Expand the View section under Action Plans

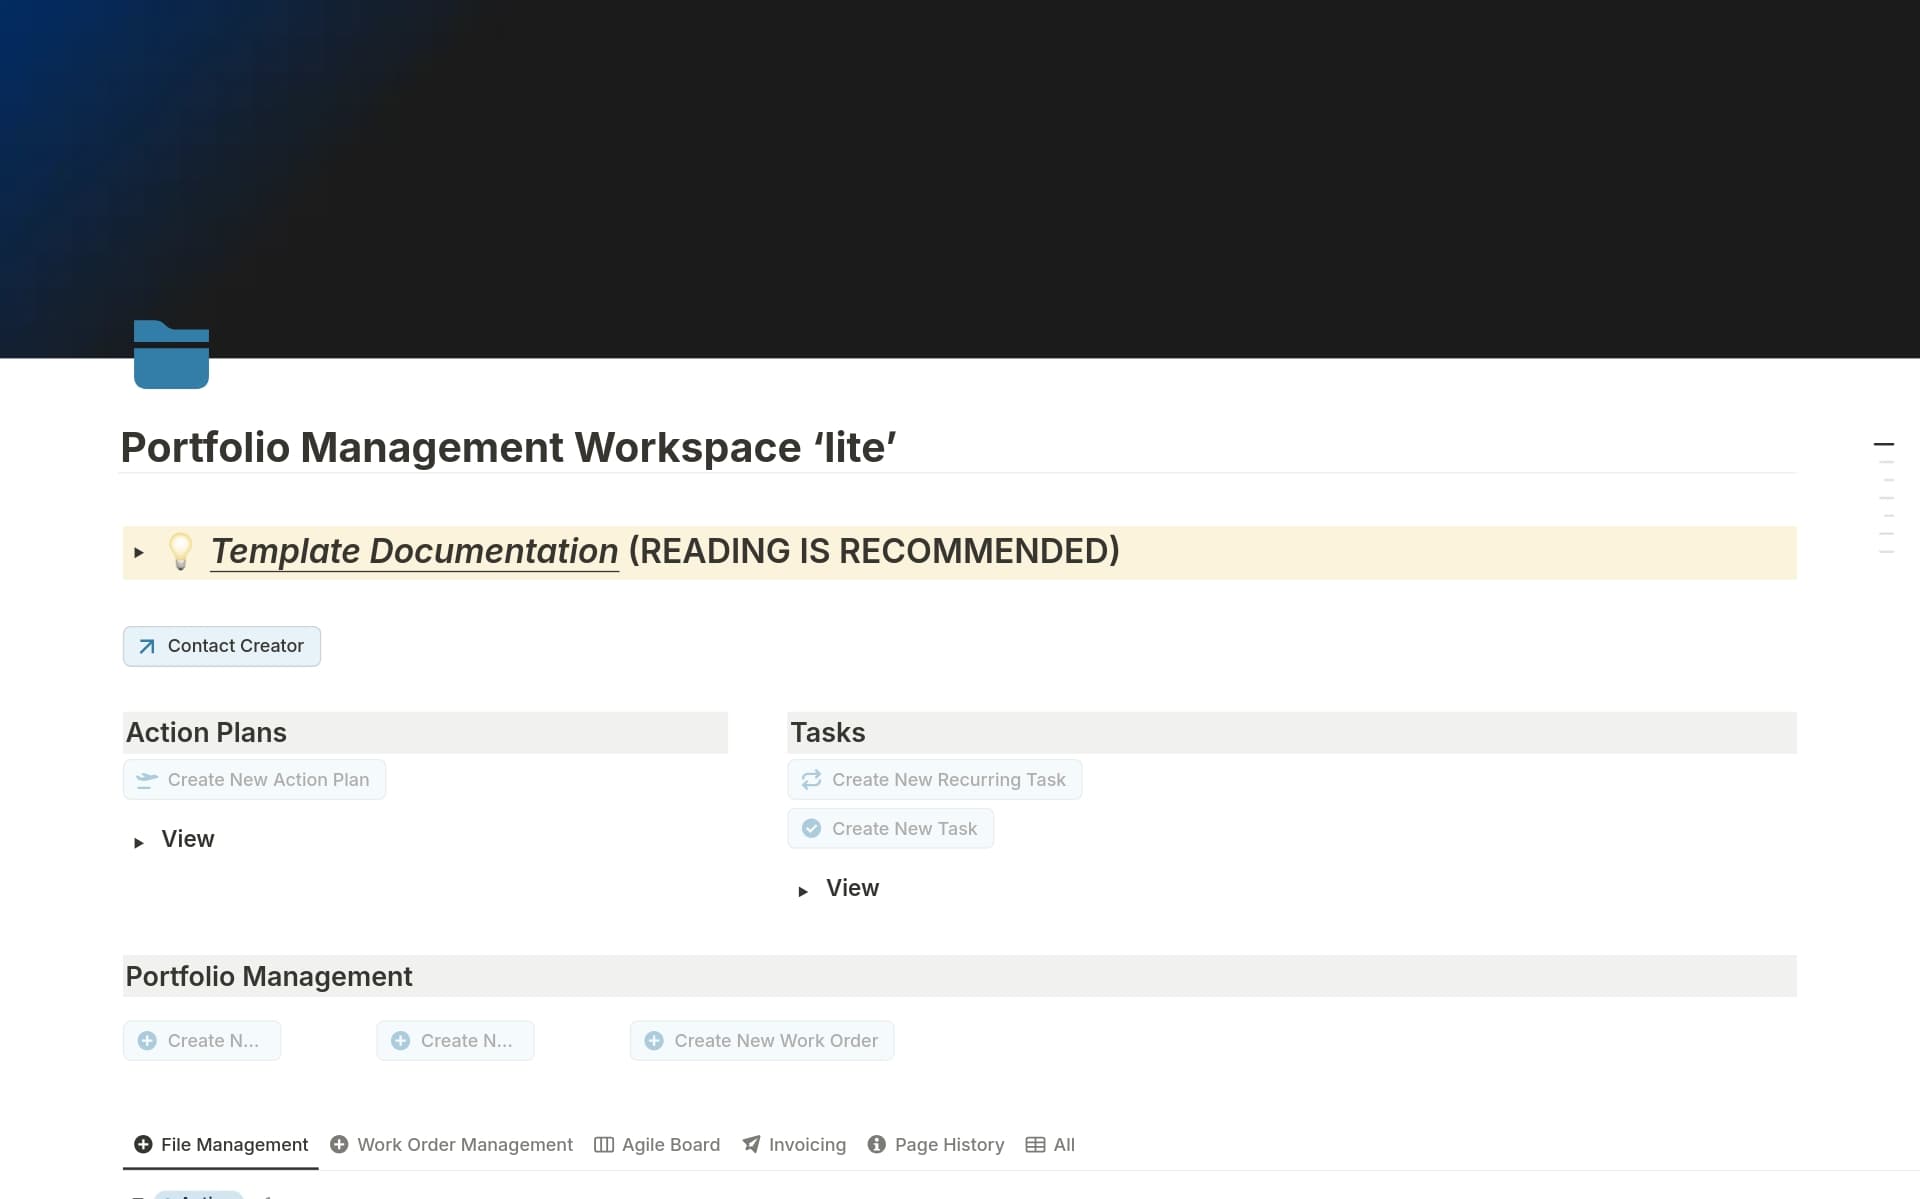click(x=139, y=841)
